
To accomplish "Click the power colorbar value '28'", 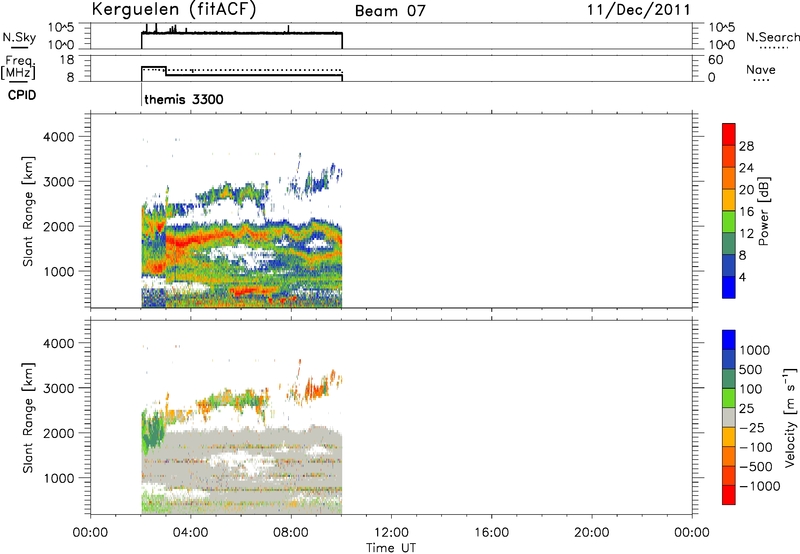I will click(x=746, y=146).
